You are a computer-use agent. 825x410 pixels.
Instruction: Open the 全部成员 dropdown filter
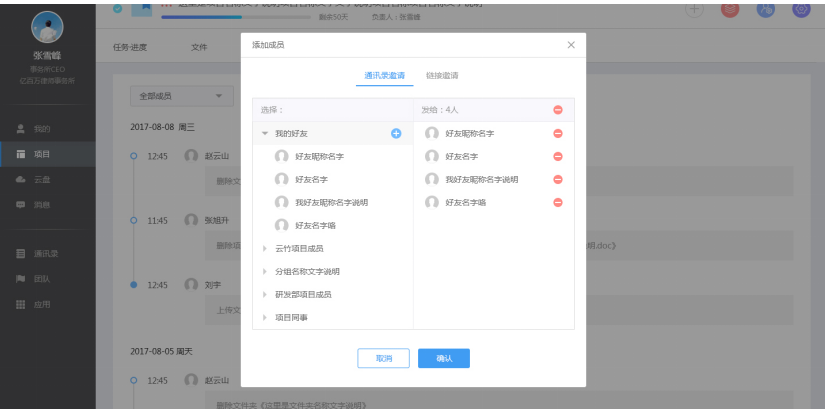coord(182,96)
